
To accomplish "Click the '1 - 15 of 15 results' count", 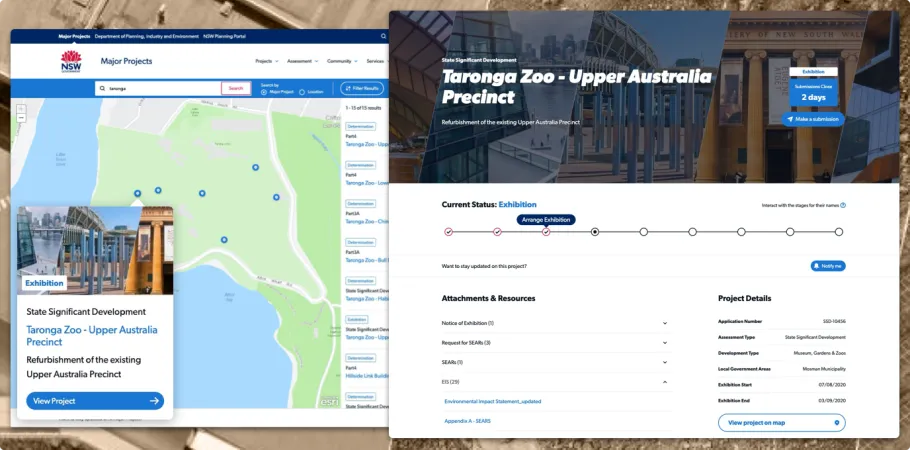I will click(x=363, y=108).
